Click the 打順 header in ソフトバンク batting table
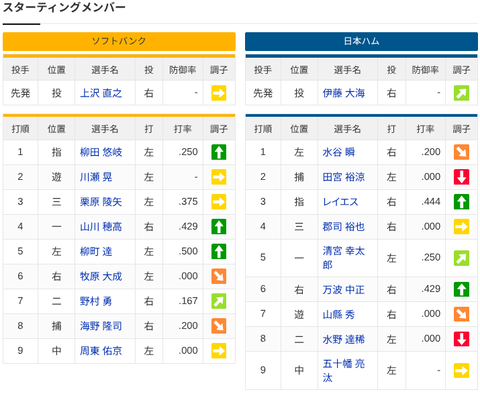 [x=20, y=129]
